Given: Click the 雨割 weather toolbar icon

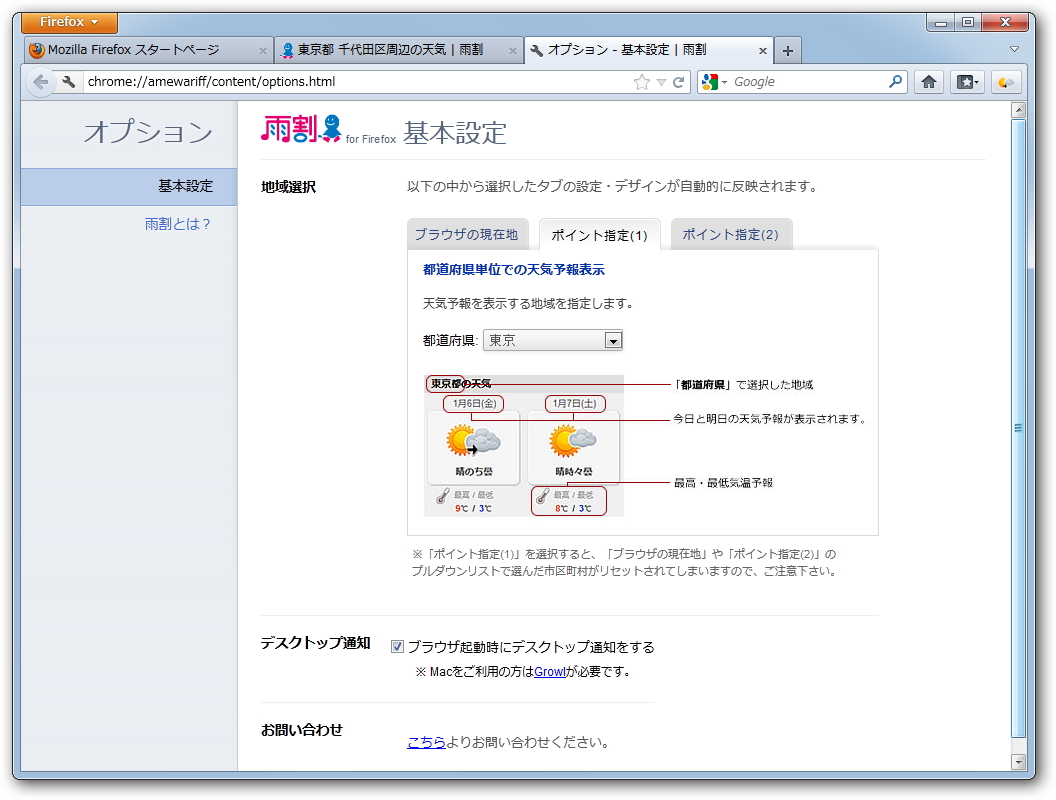Looking at the screenshot, I should coord(1006,82).
